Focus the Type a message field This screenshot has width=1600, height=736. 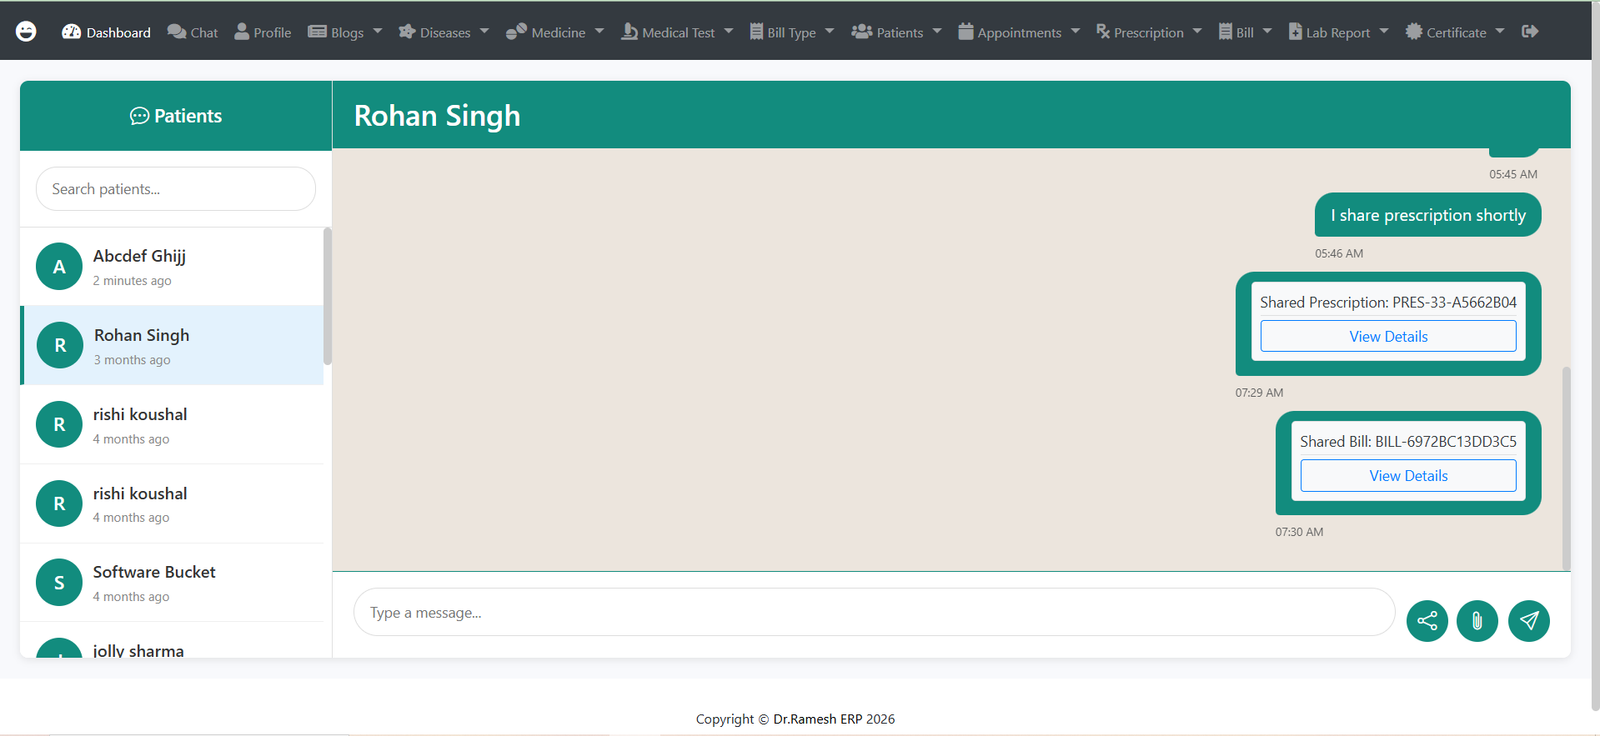click(874, 612)
